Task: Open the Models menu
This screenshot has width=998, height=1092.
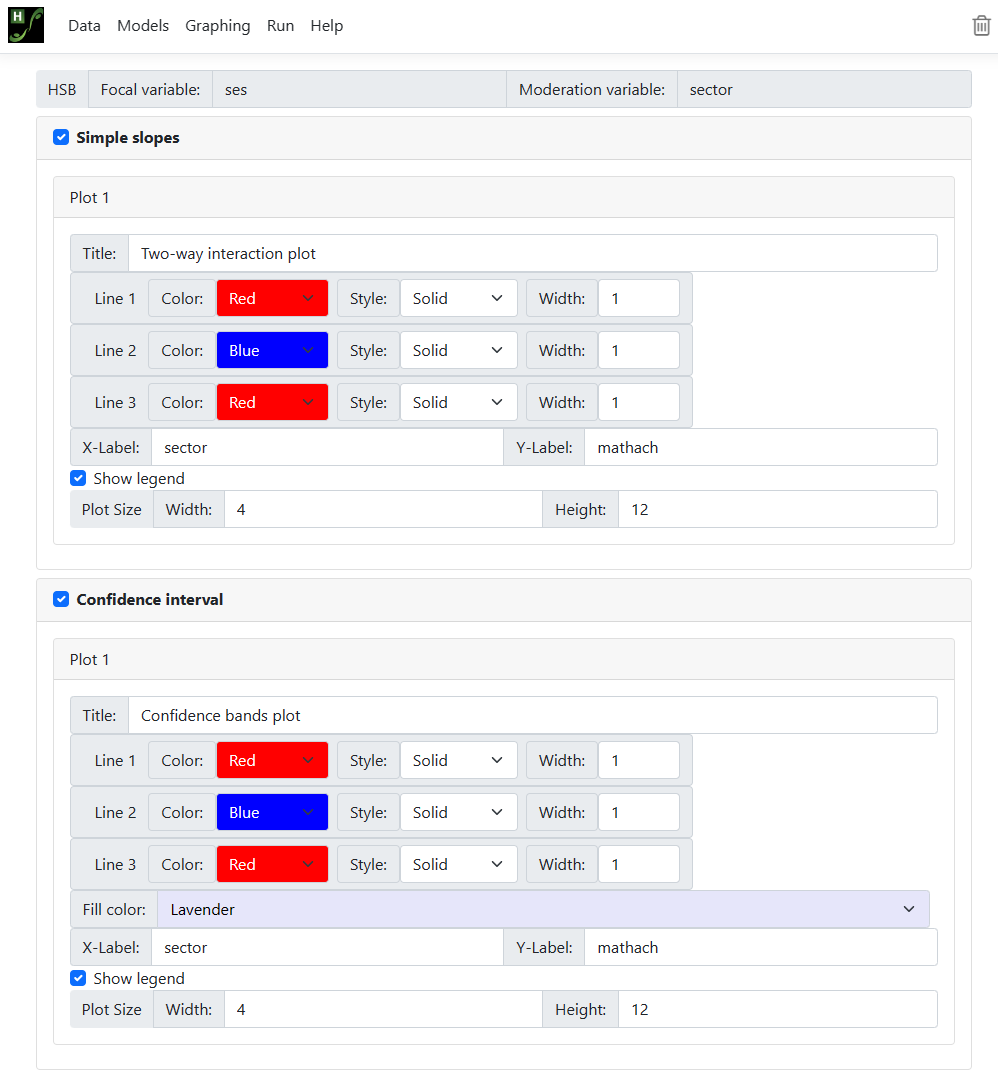Action: coord(143,26)
